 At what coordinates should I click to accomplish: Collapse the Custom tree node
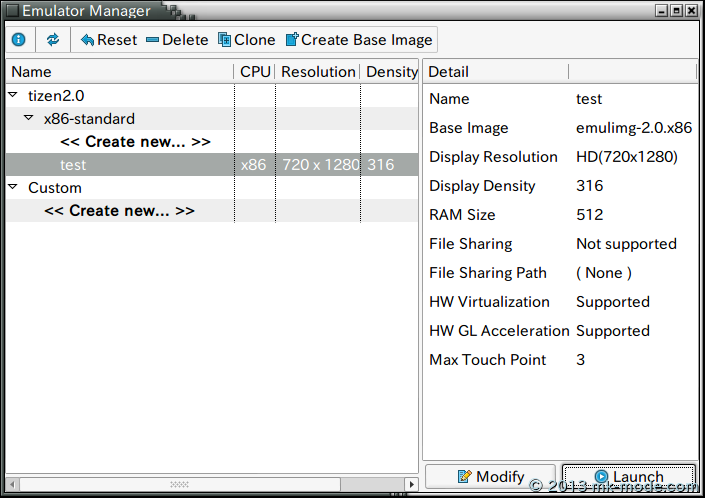click(13, 188)
